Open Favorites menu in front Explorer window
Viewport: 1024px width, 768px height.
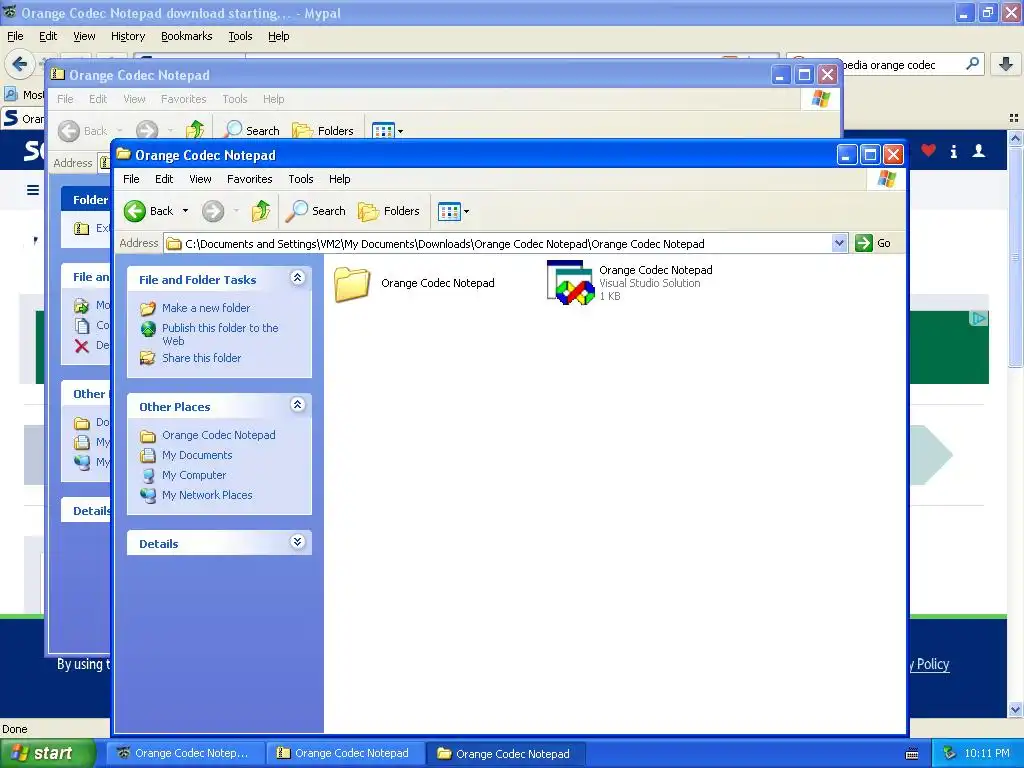tap(249, 179)
